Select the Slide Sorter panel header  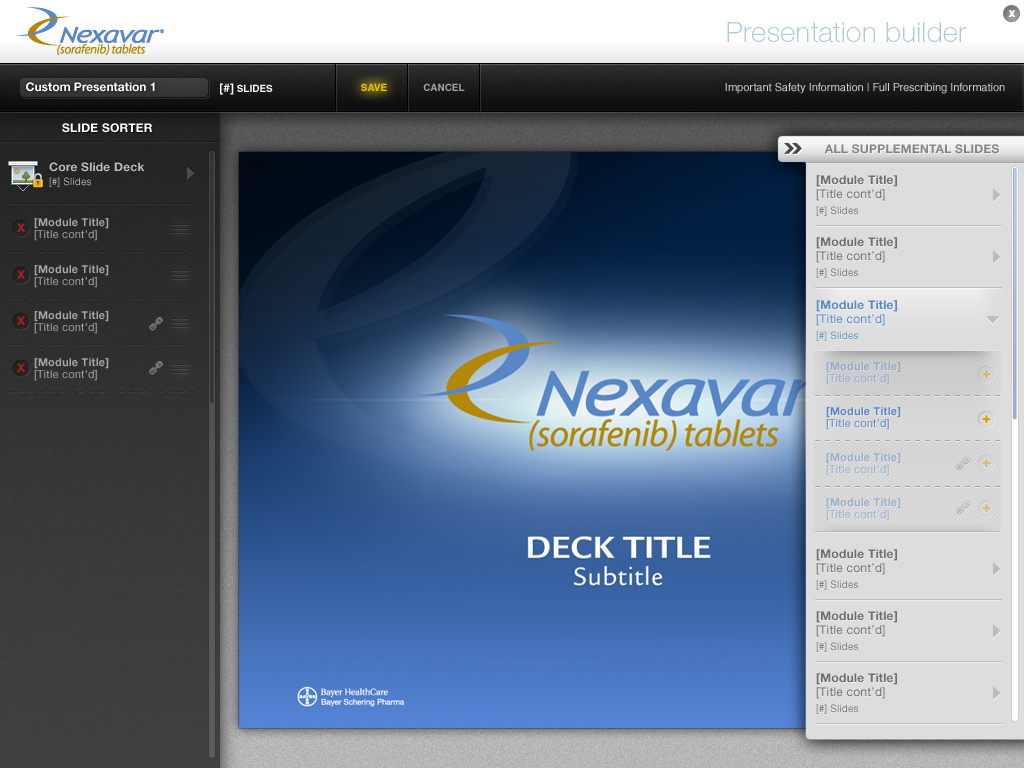(107, 128)
